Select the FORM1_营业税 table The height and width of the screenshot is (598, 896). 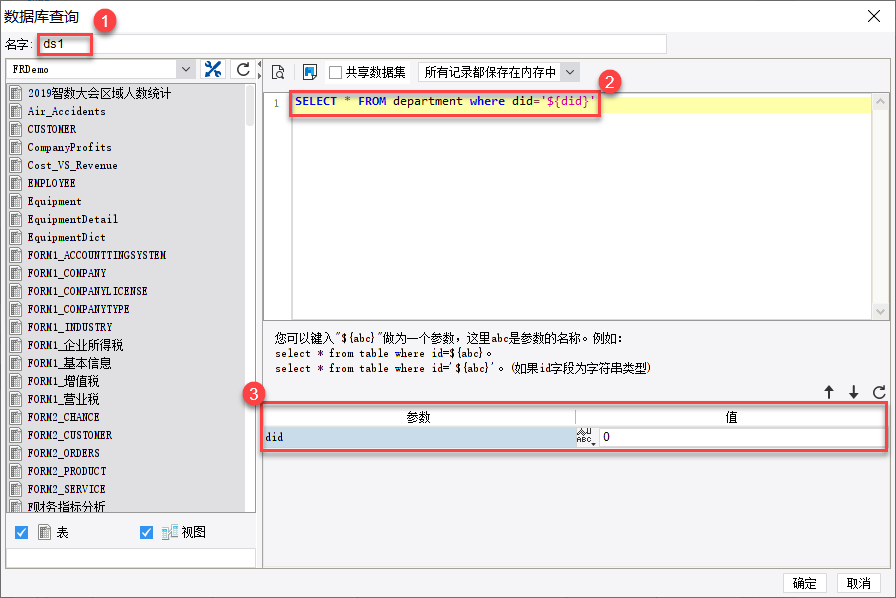coord(63,399)
